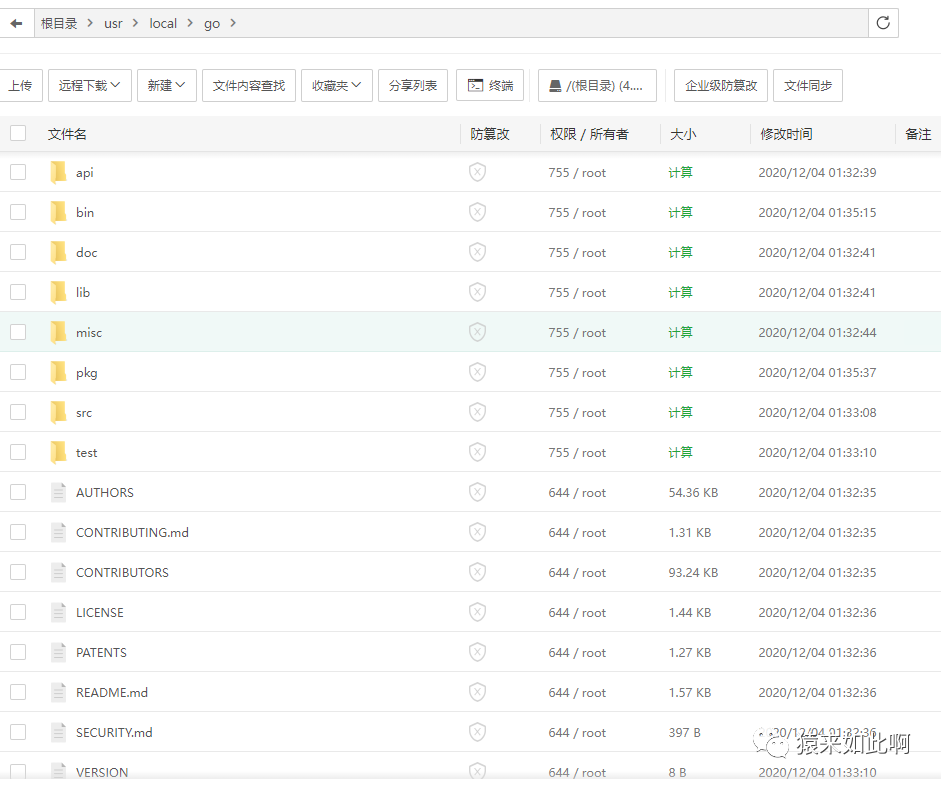Click tamper-proof shield for CONTRIBUTING.md
This screenshot has width=941, height=785.
pos(477,532)
